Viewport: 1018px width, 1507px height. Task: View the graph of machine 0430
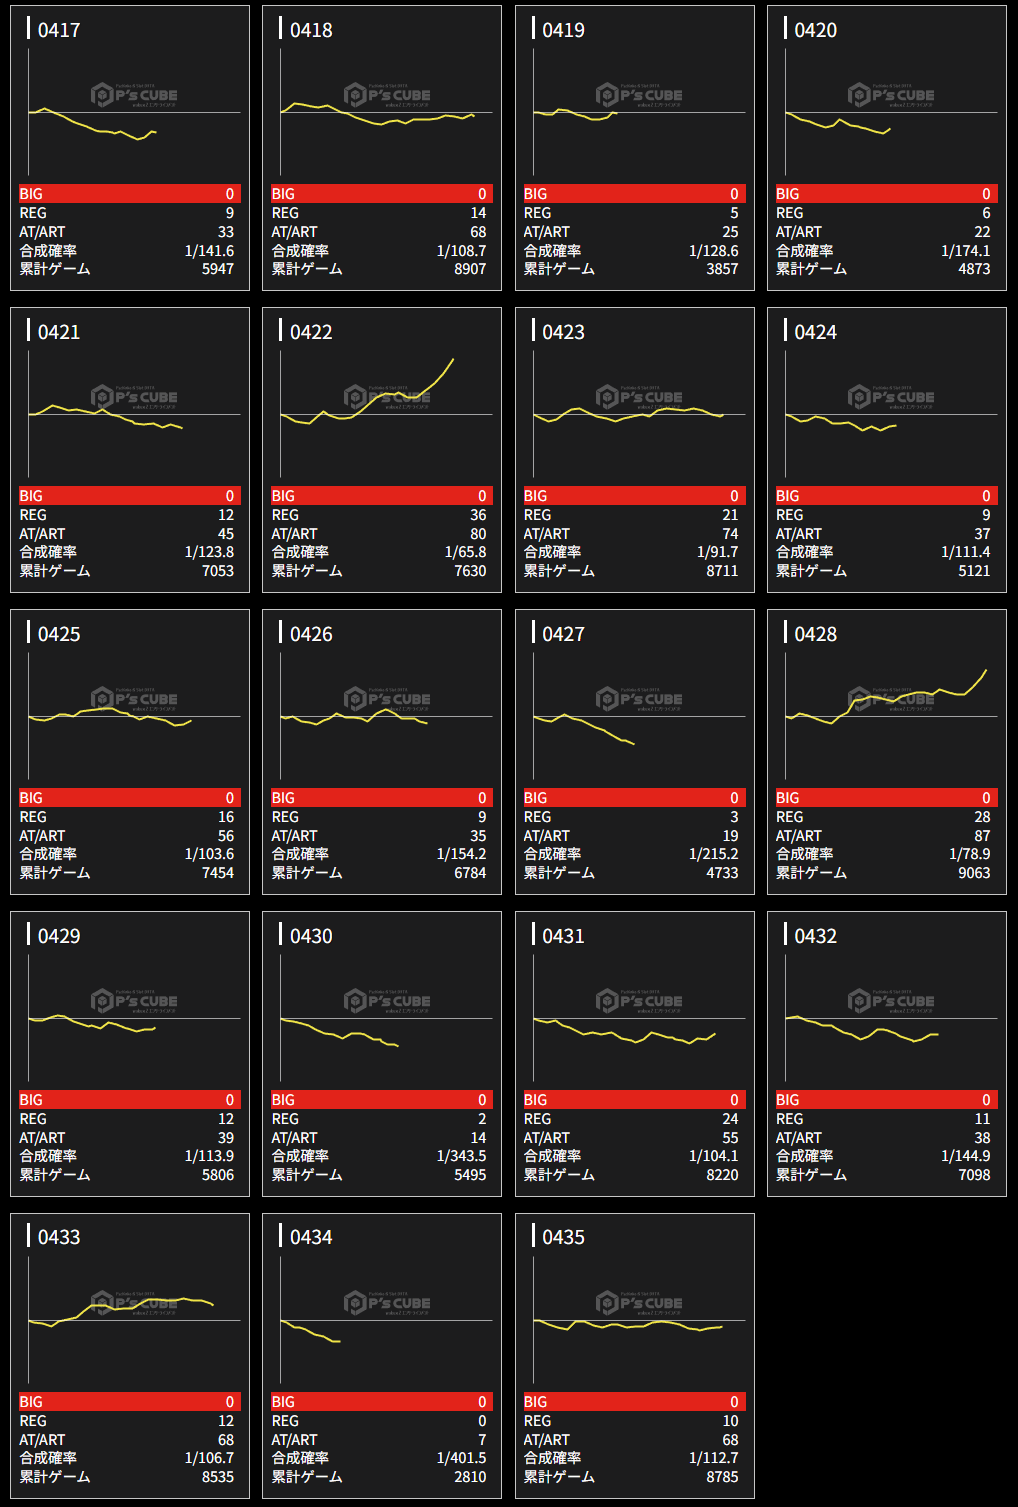click(386, 1018)
